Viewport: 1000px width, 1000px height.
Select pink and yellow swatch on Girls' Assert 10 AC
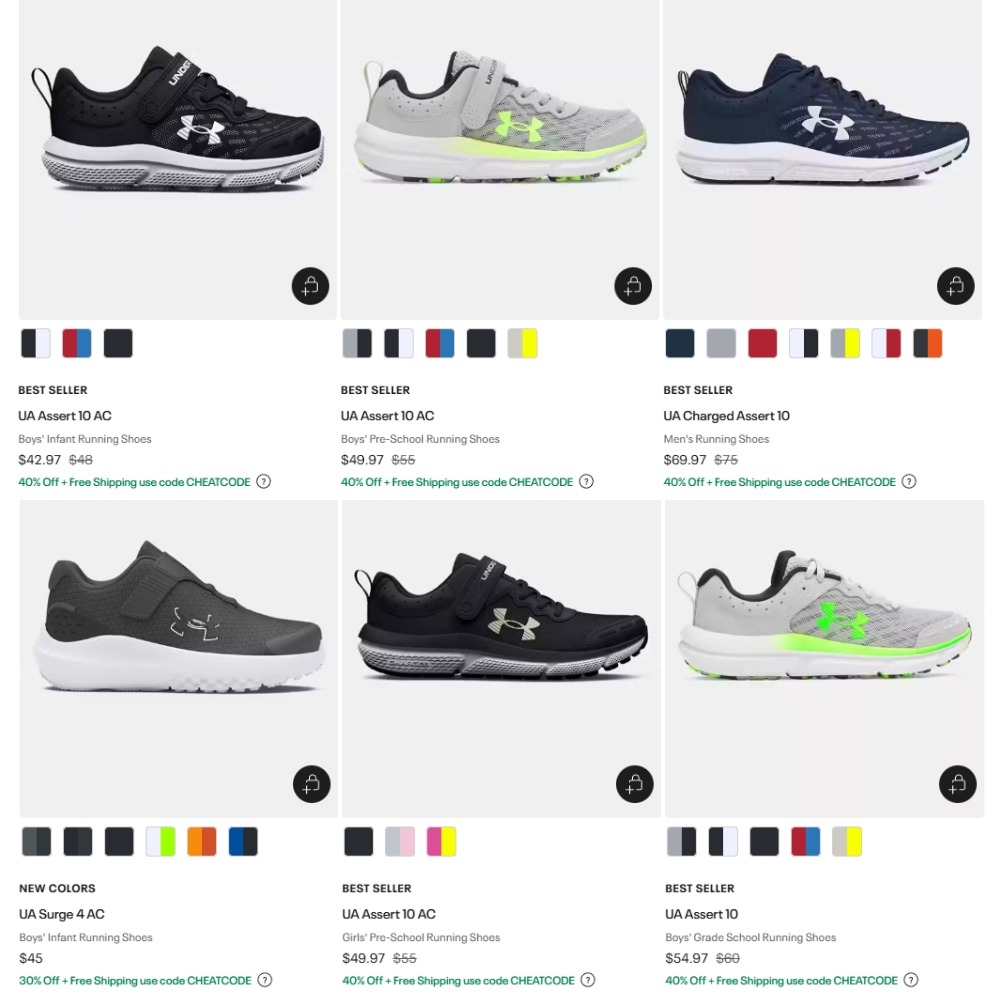coord(441,841)
